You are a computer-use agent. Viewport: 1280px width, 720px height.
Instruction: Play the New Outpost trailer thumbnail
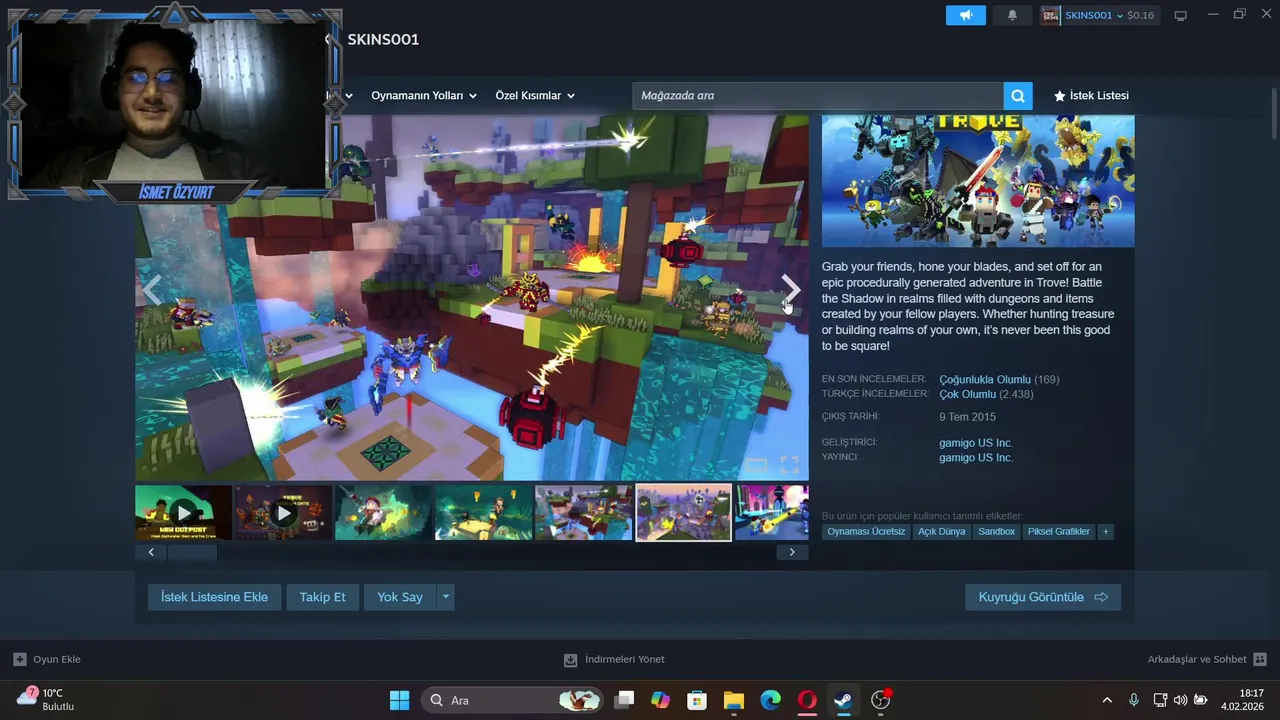pos(183,513)
